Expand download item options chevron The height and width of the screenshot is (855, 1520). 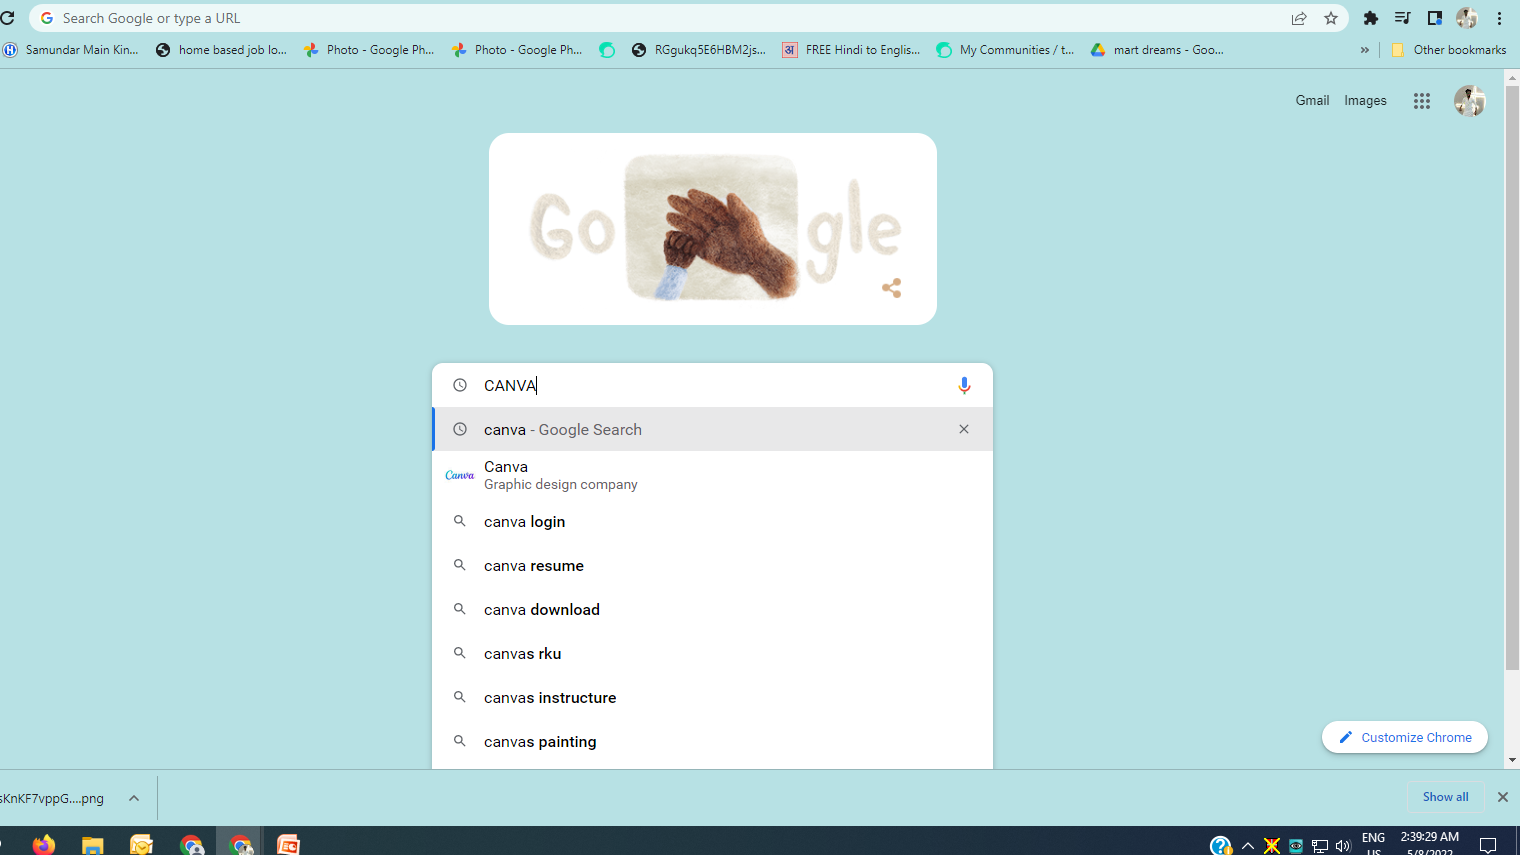click(x=134, y=798)
